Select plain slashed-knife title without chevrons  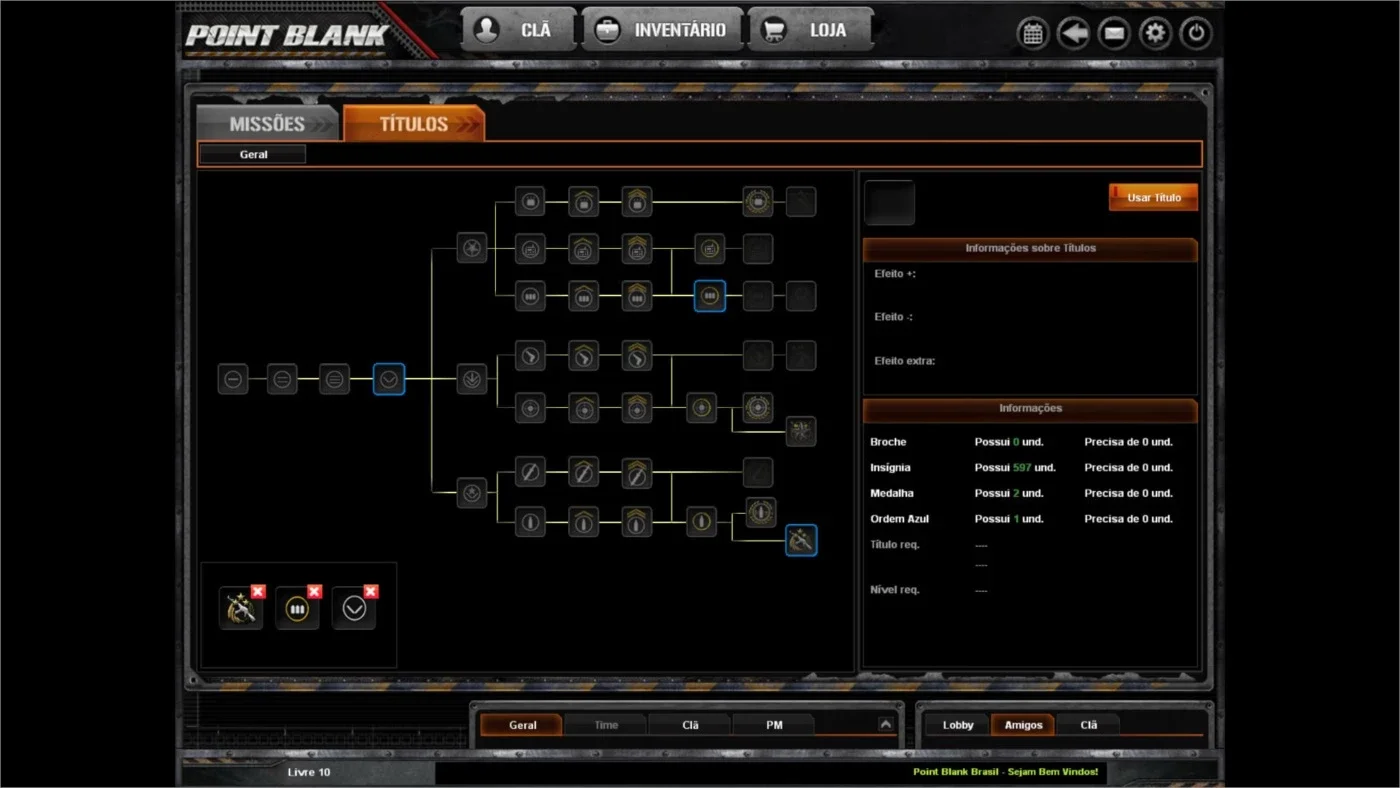(x=531, y=472)
